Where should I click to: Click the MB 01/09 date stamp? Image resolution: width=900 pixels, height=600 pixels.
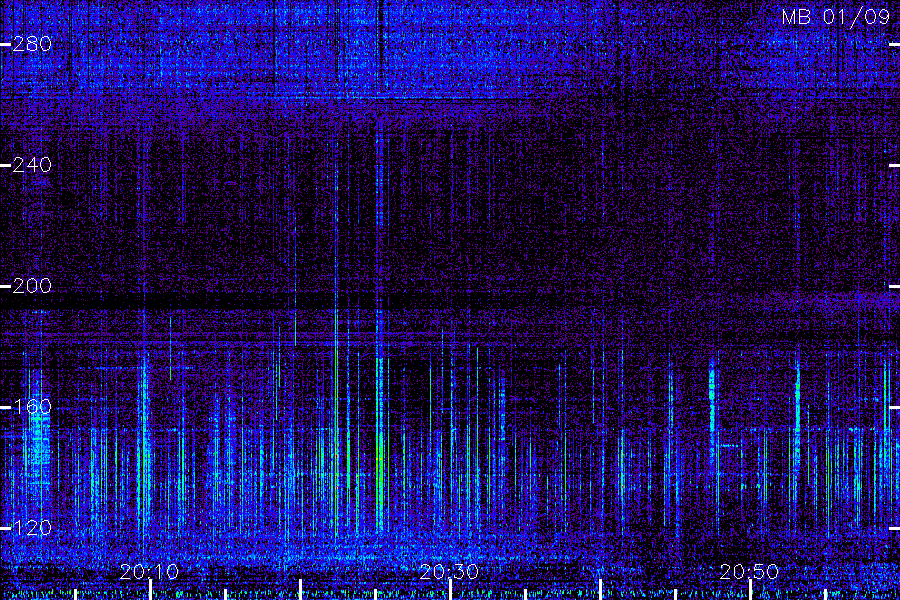pos(836,17)
